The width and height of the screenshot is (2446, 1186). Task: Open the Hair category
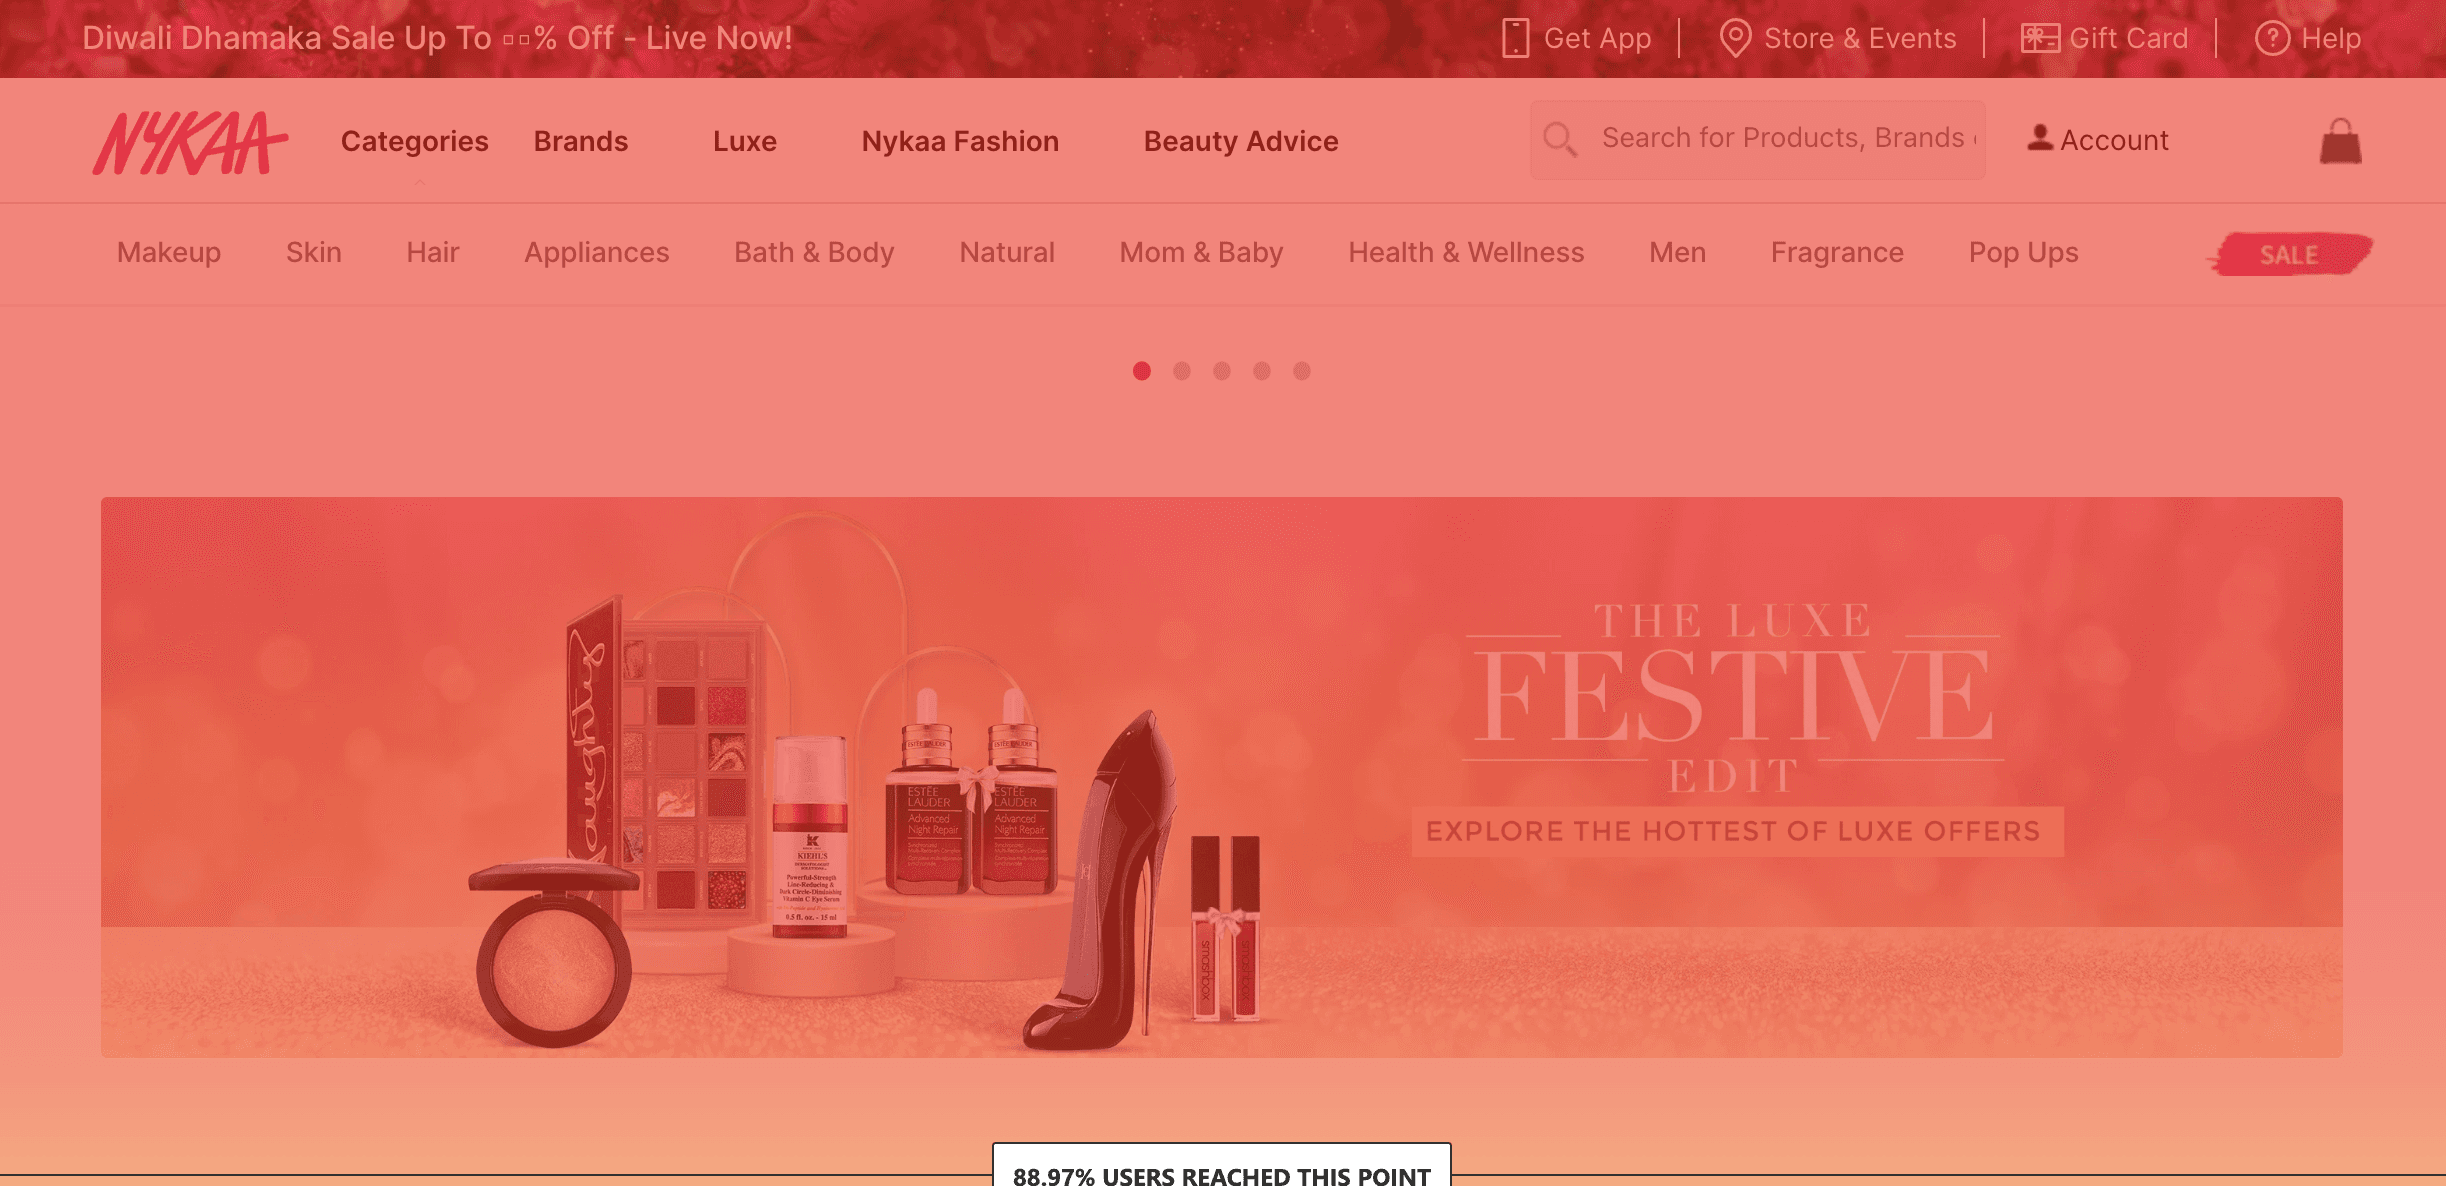433,252
